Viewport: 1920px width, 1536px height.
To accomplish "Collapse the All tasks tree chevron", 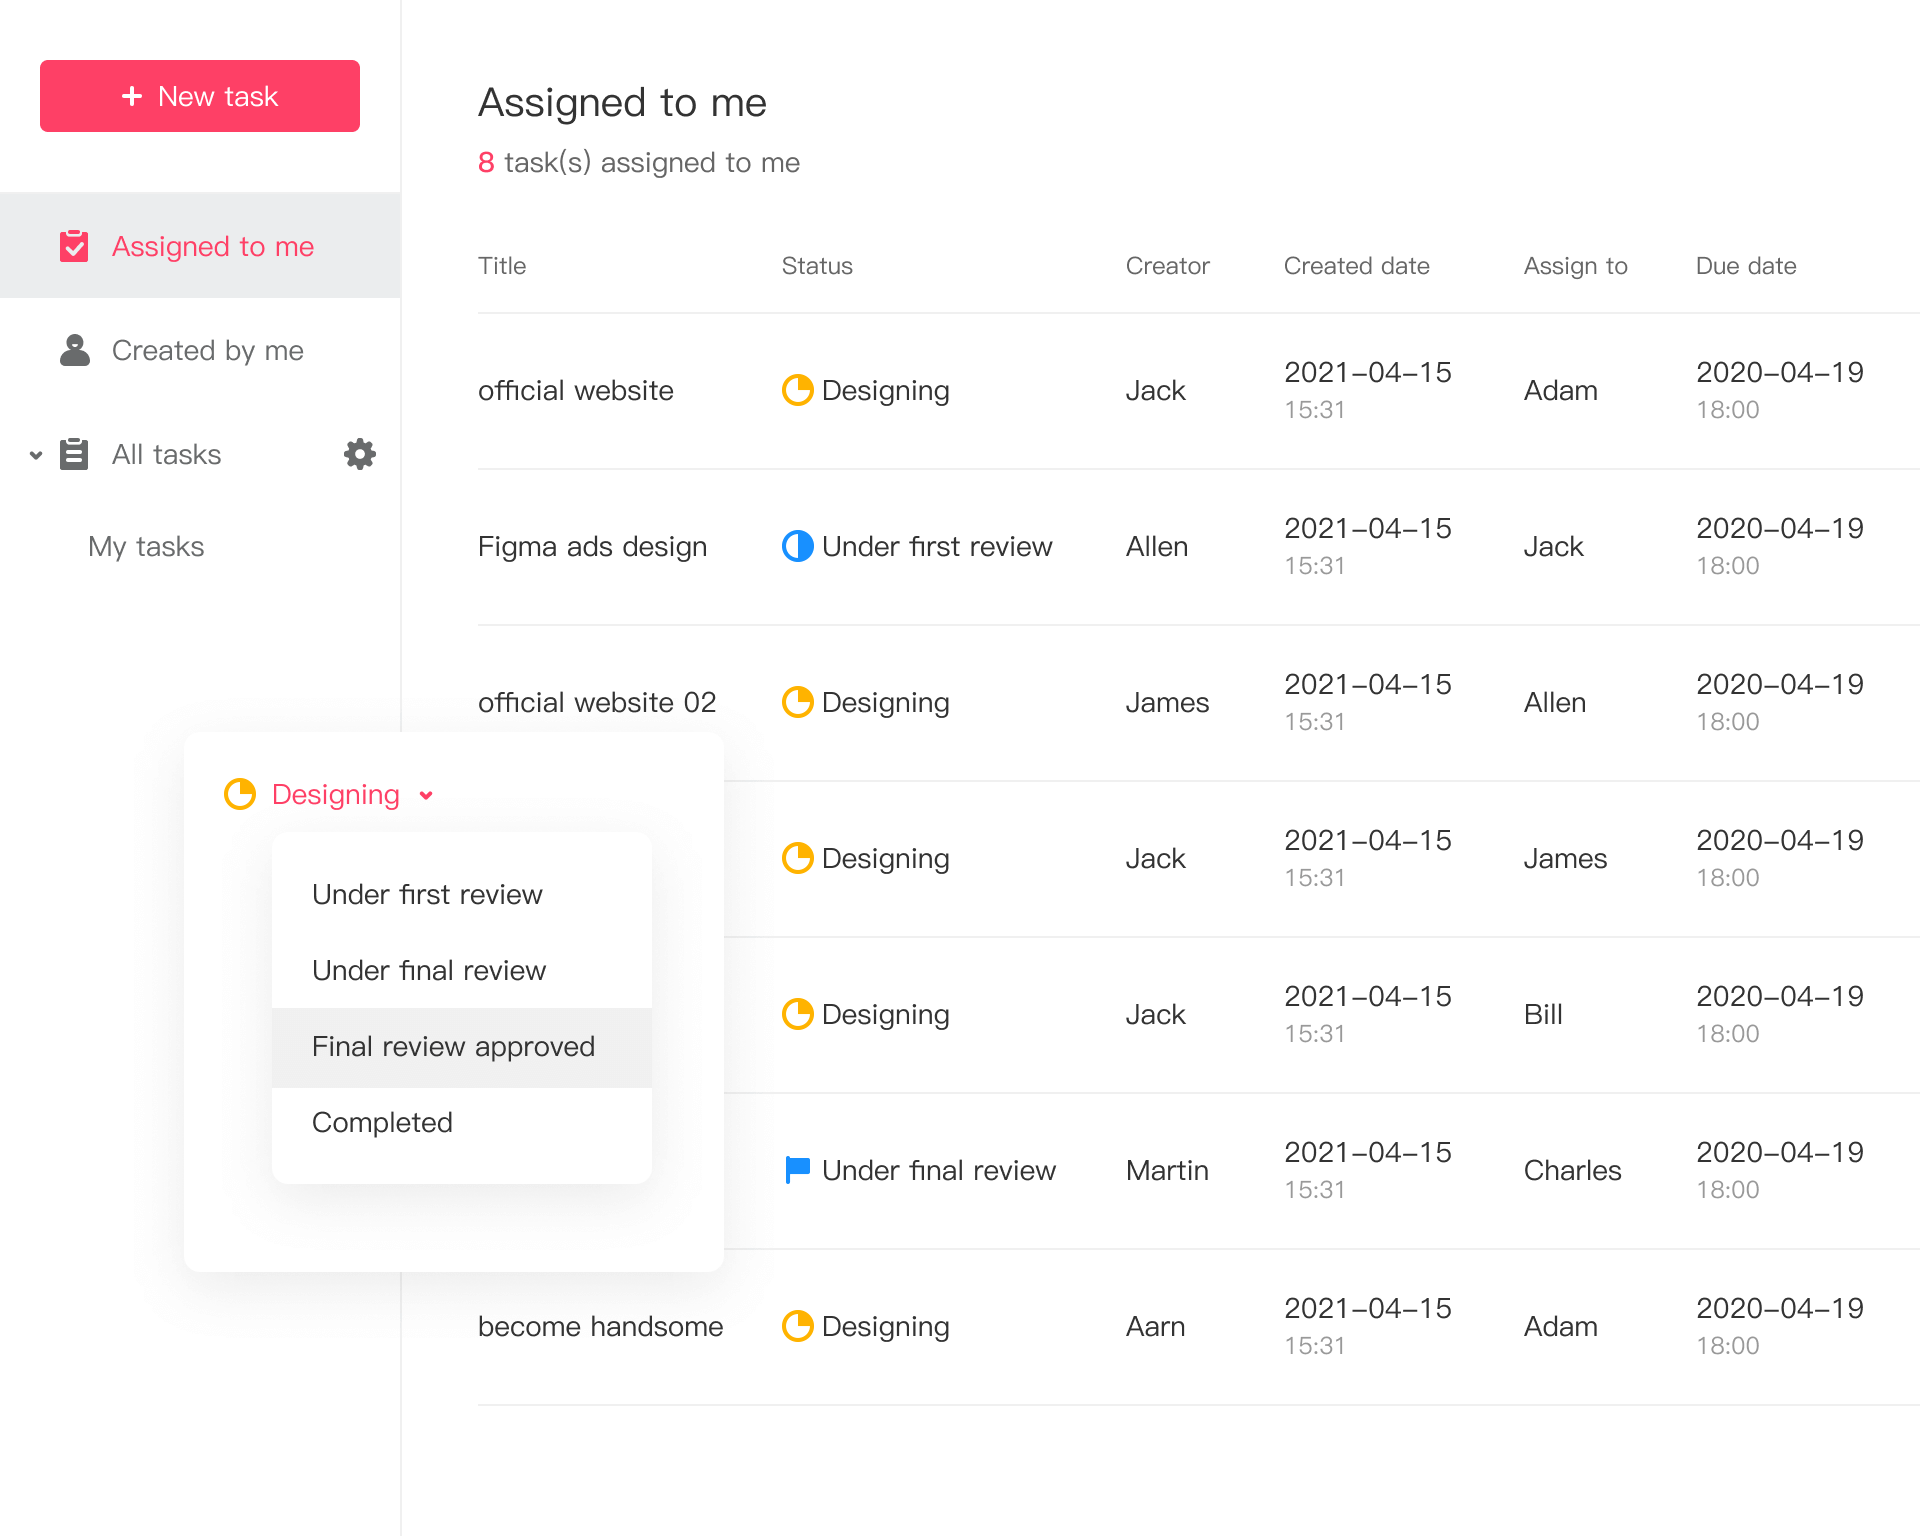I will click(x=36, y=455).
